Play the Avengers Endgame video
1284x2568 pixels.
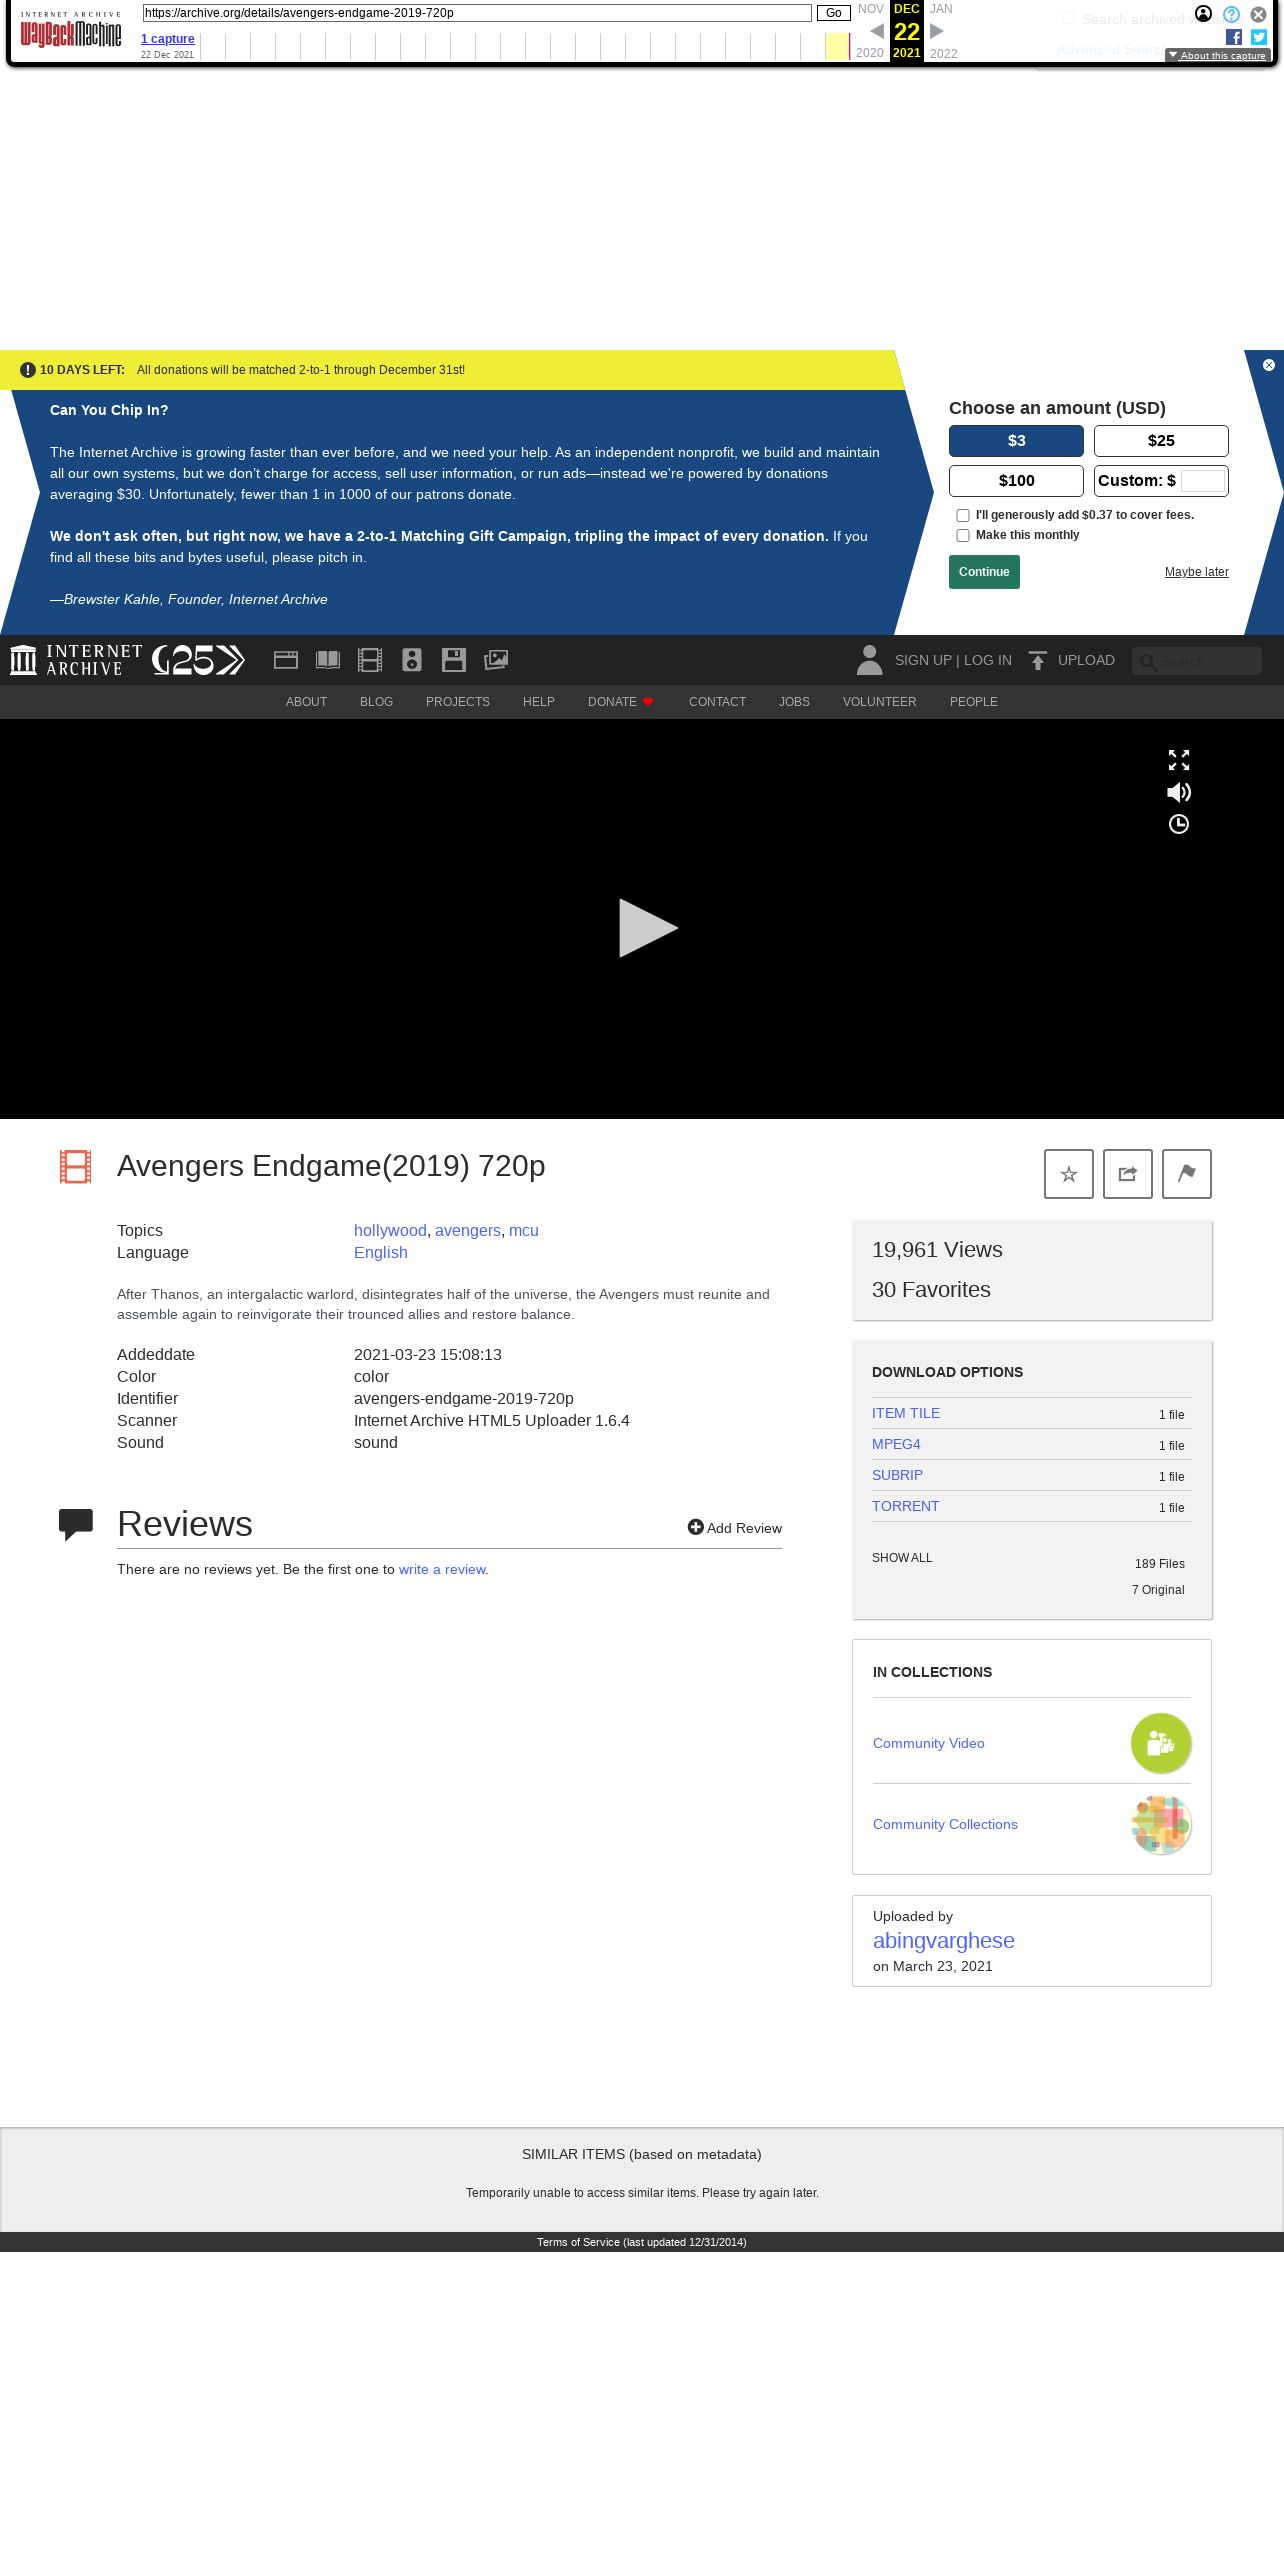click(648, 928)
